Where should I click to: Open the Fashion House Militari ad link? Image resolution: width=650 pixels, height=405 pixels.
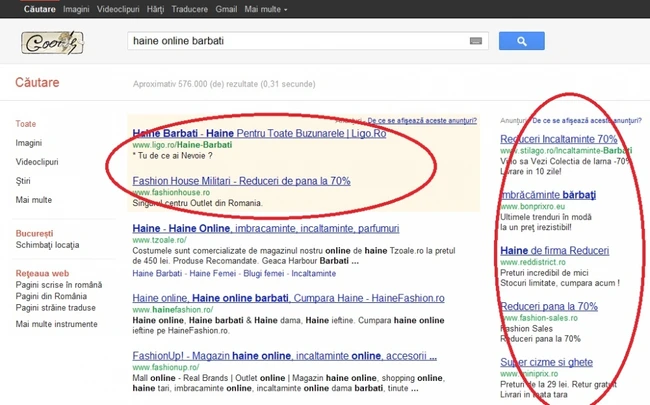pyautogui.click(x=240, y=181)
